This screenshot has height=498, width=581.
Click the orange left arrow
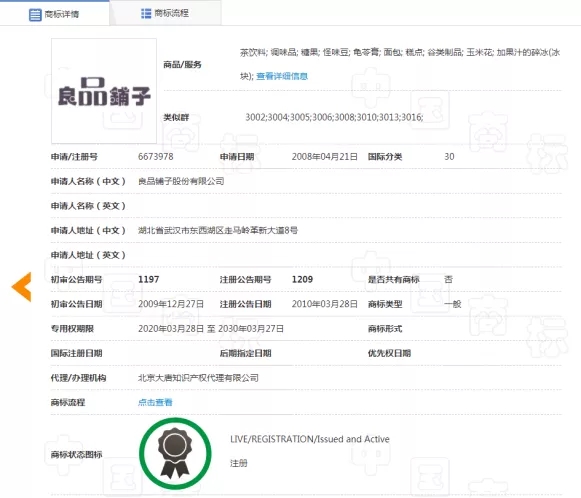tap(21, 286)
